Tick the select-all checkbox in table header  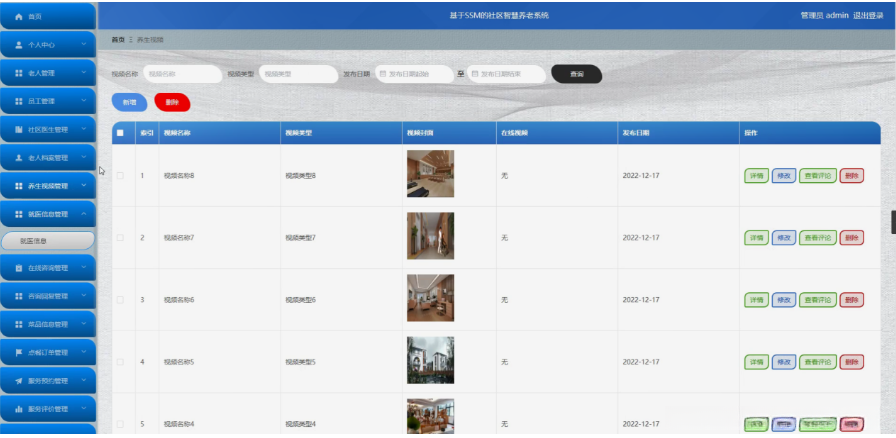pos(120,133)
